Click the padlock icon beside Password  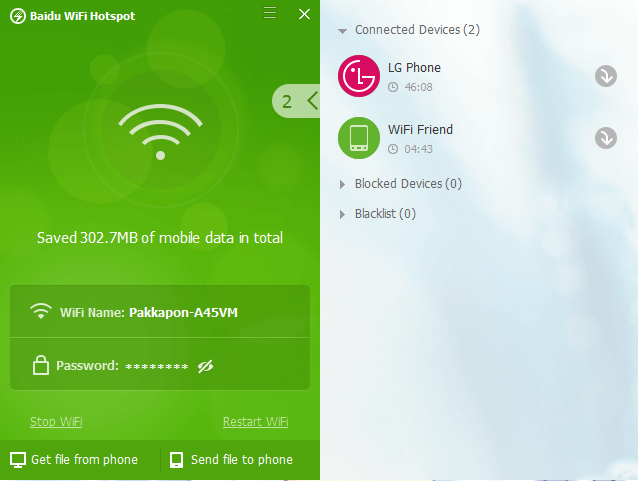coord(41,365)
